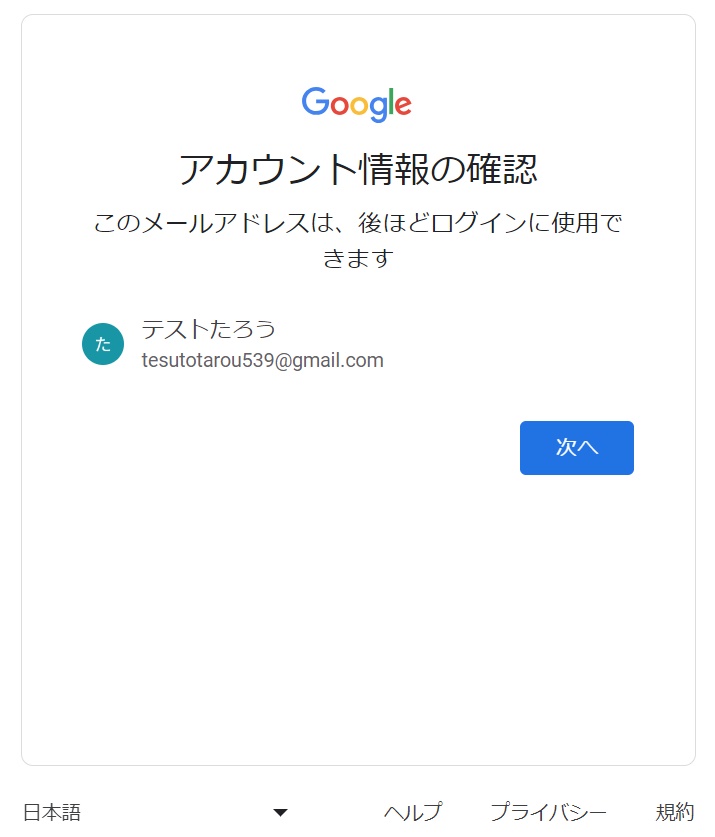The image size is (715, 837).
Task: Click the Google logo
Action: [x=357, y=105]
